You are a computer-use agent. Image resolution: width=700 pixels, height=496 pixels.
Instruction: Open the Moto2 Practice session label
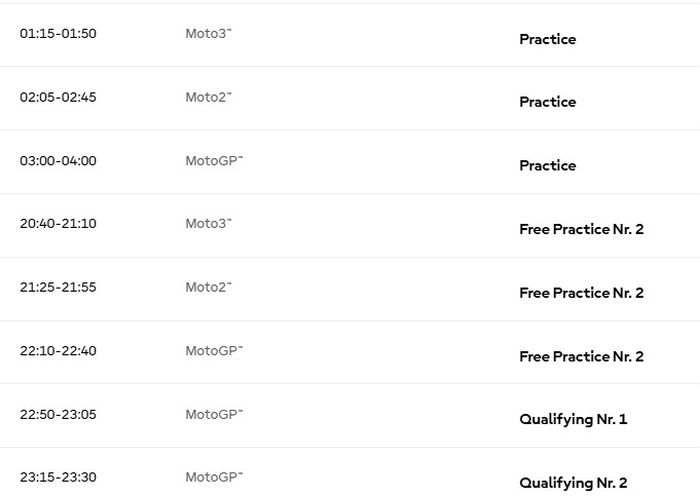coord(547,102)
